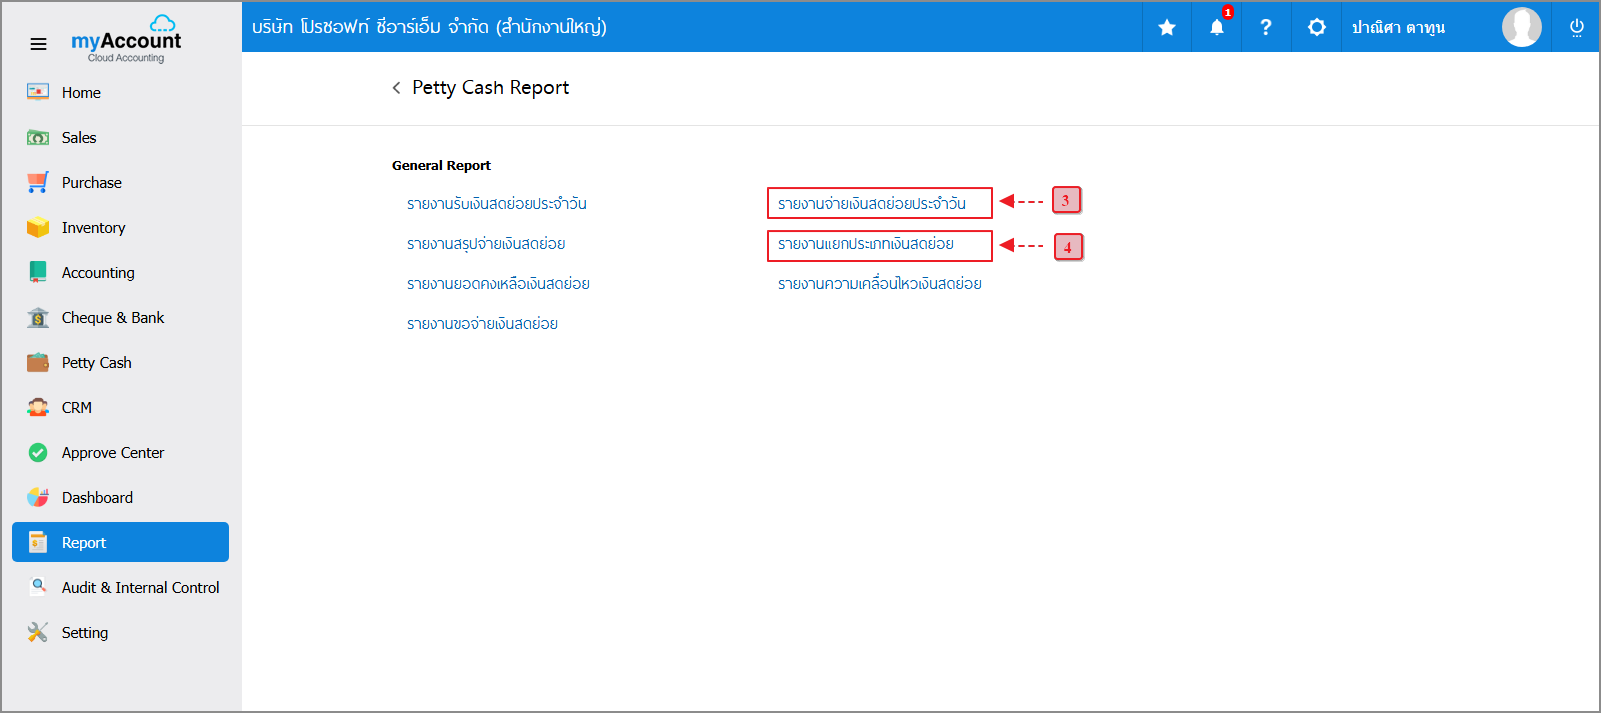Click the user profile avatar

click(x=1521, y=27)
